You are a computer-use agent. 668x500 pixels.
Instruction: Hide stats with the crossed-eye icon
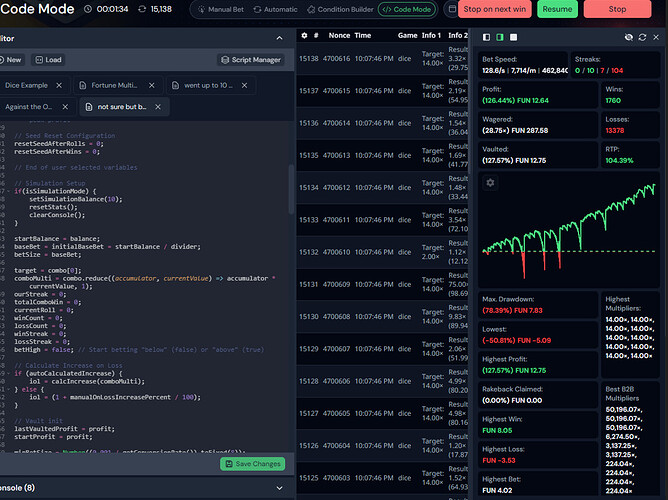629,36
